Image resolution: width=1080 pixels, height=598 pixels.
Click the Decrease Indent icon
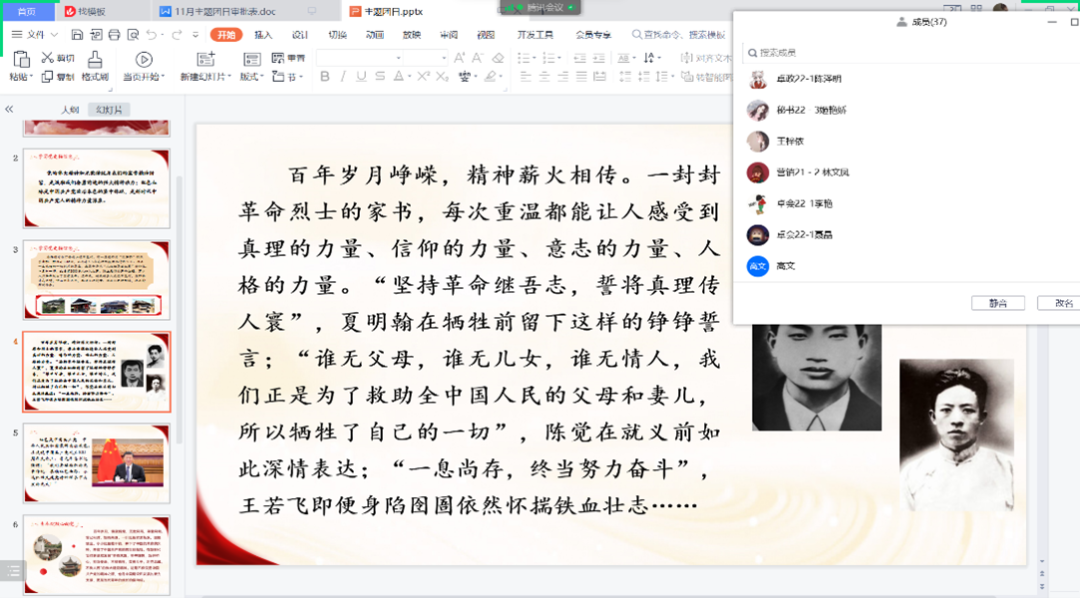pos(580,58)
